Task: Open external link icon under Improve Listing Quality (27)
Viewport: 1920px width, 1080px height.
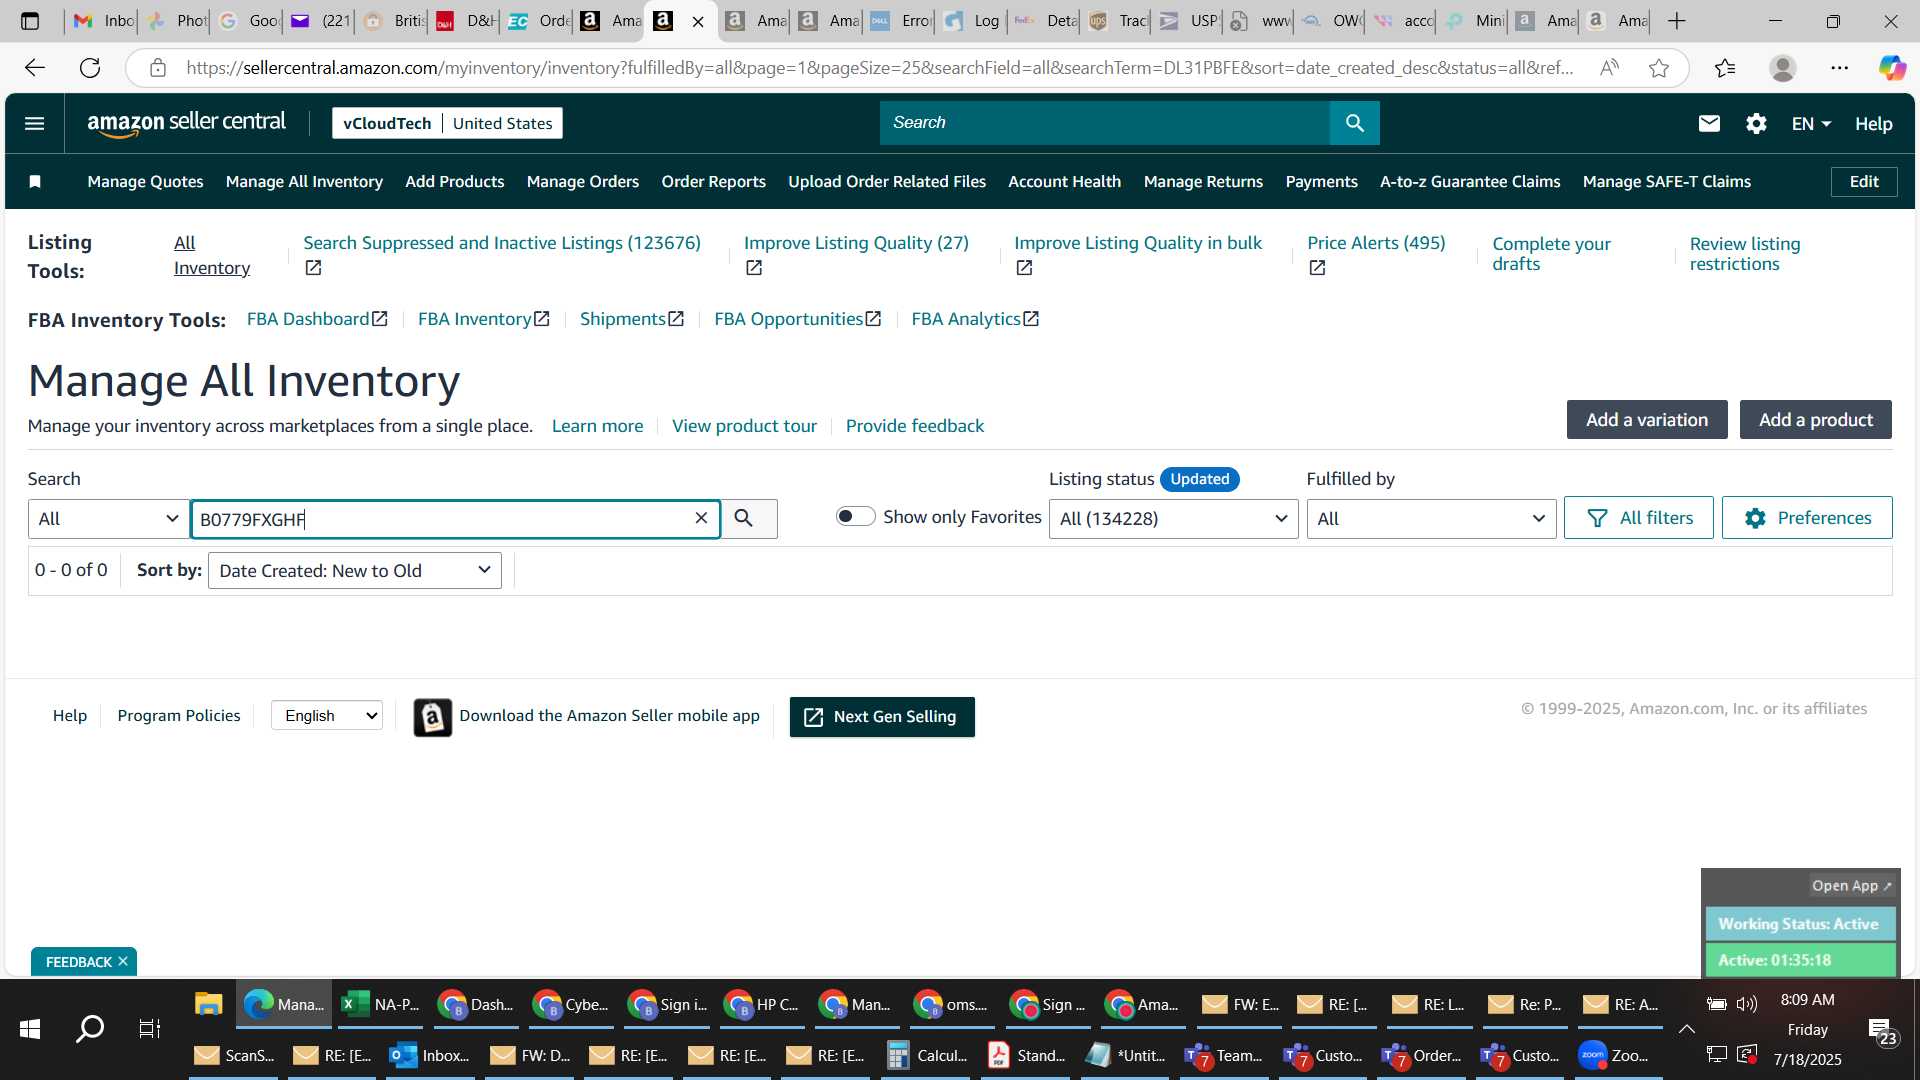Action: point(754,268)
